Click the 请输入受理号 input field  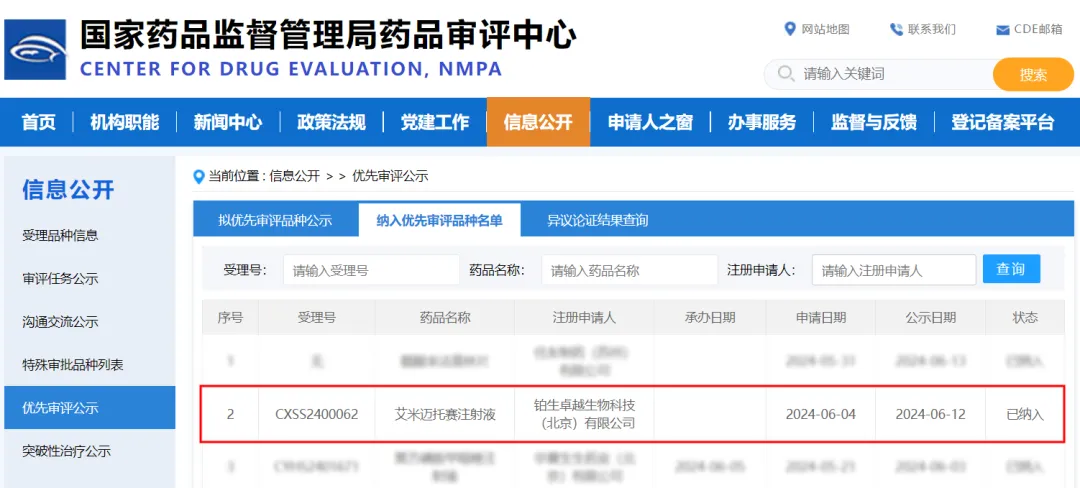[371, 270]
